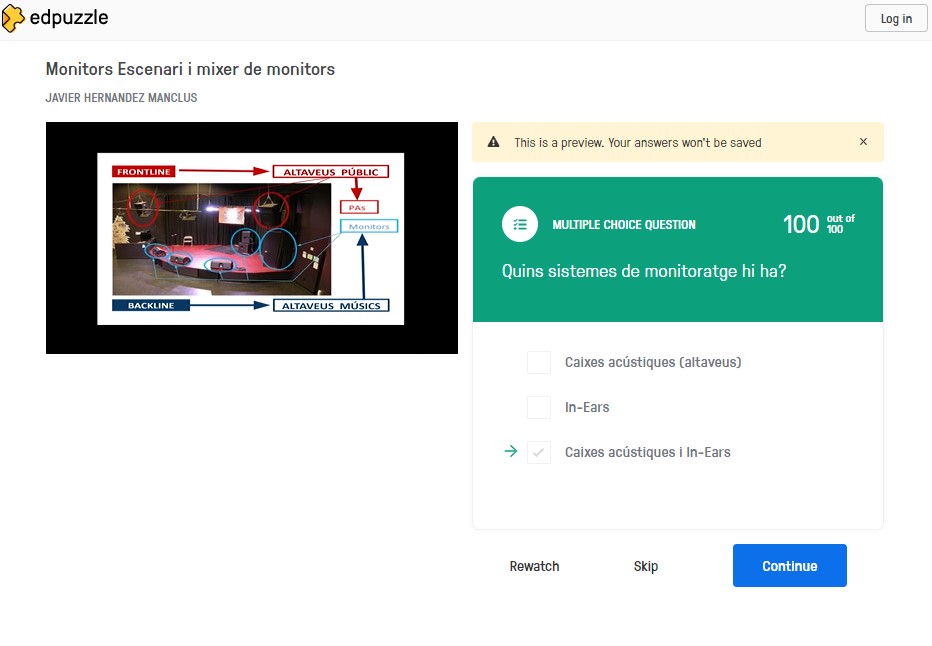Click the edpuzzle puzzle-piece logo icon
Viewport: 932px width, 646px height.
point(15,18)
